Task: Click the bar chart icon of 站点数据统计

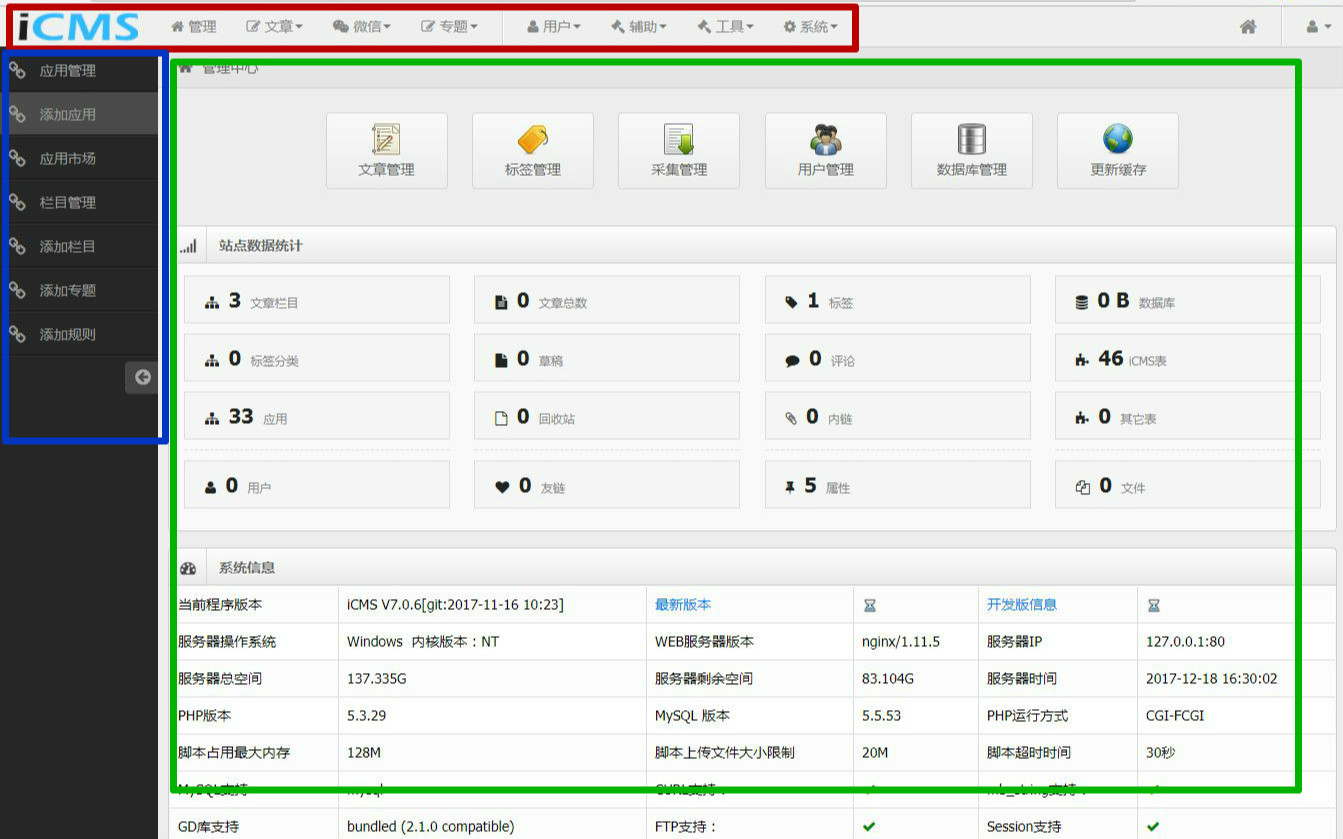Action: (x=188, y=246)
